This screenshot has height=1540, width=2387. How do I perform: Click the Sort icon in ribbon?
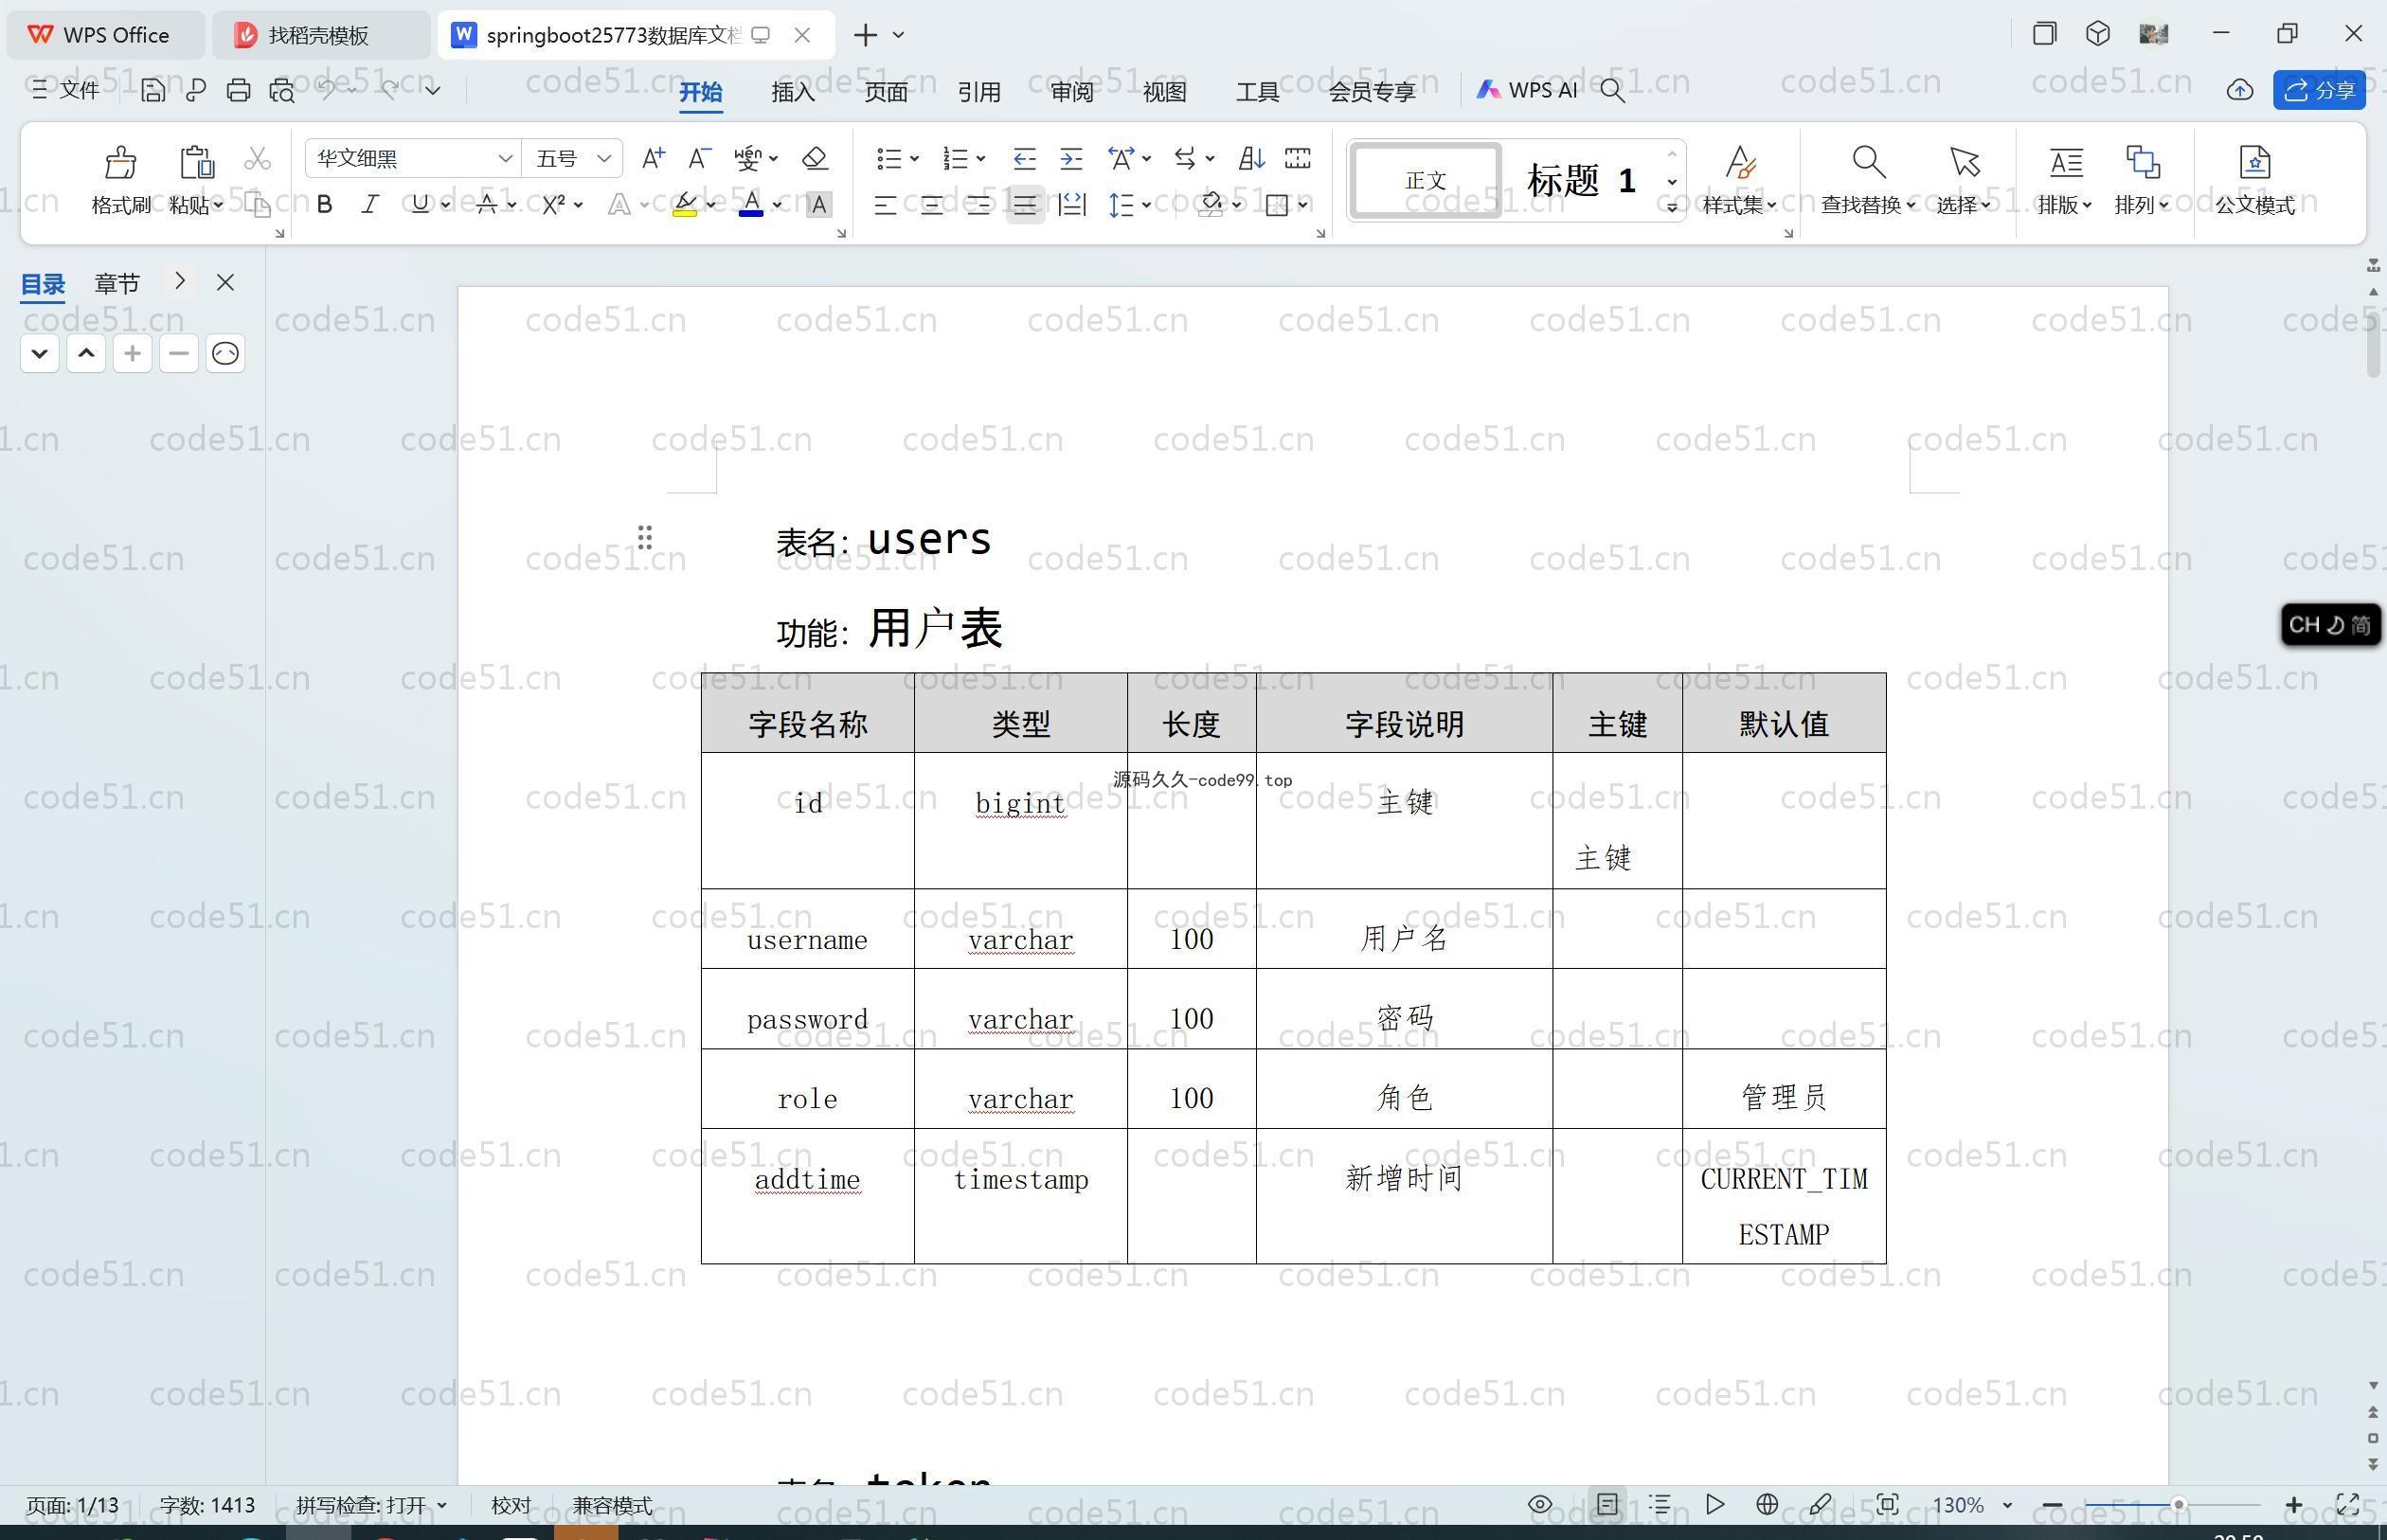[x=1251, y=158]
